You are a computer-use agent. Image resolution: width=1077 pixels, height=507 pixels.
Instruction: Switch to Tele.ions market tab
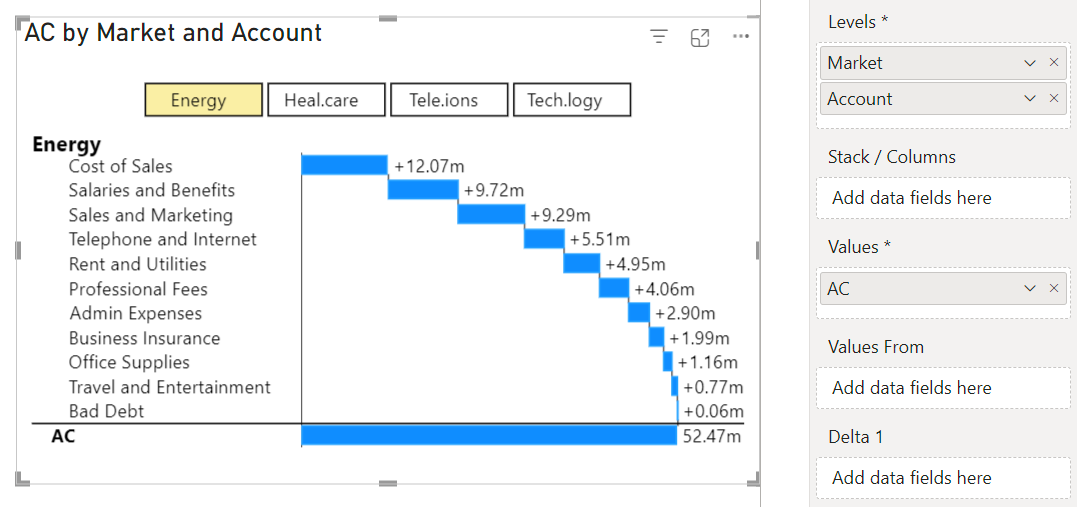coord(449,100)
